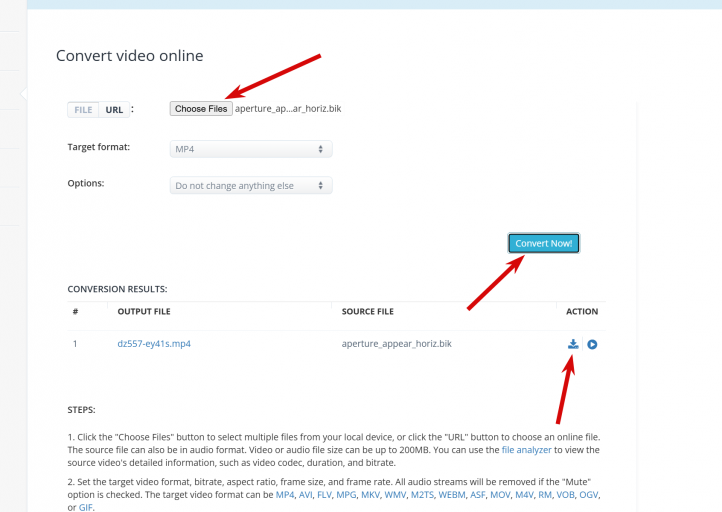Switch to the URL input tab

coord(114,110)
